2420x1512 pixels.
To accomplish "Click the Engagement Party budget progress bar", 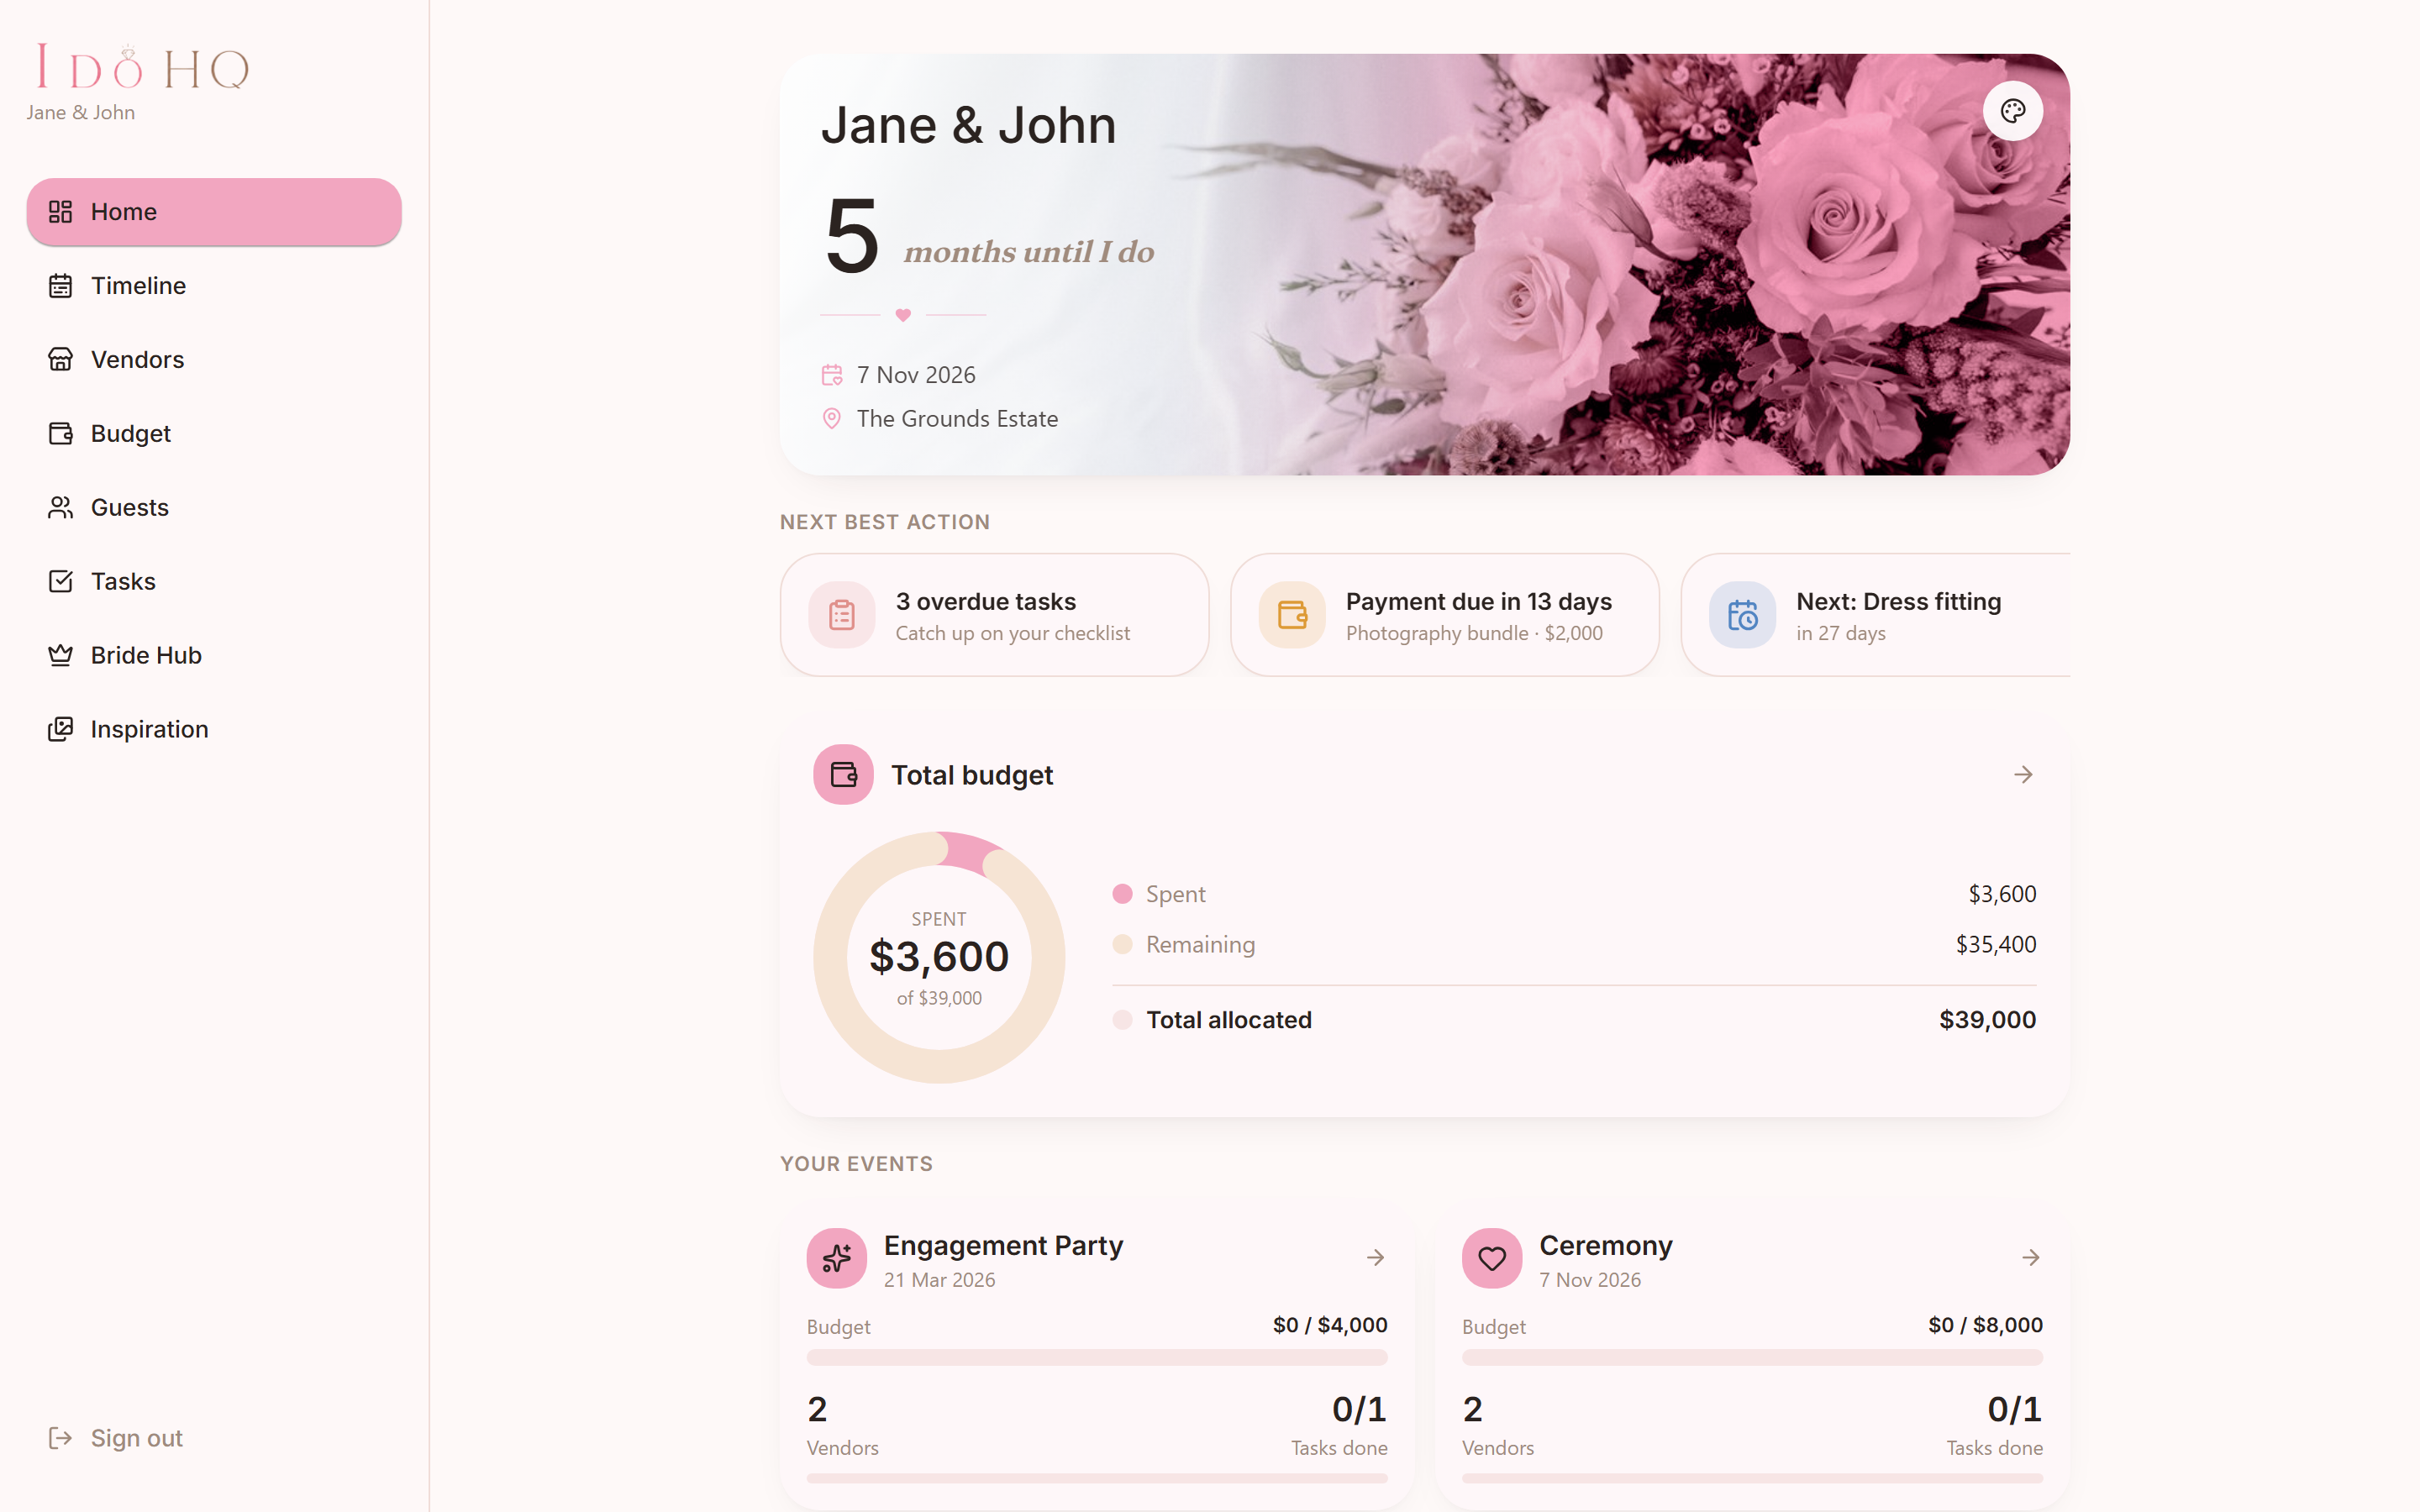I will click(x=1097, y=1358).
